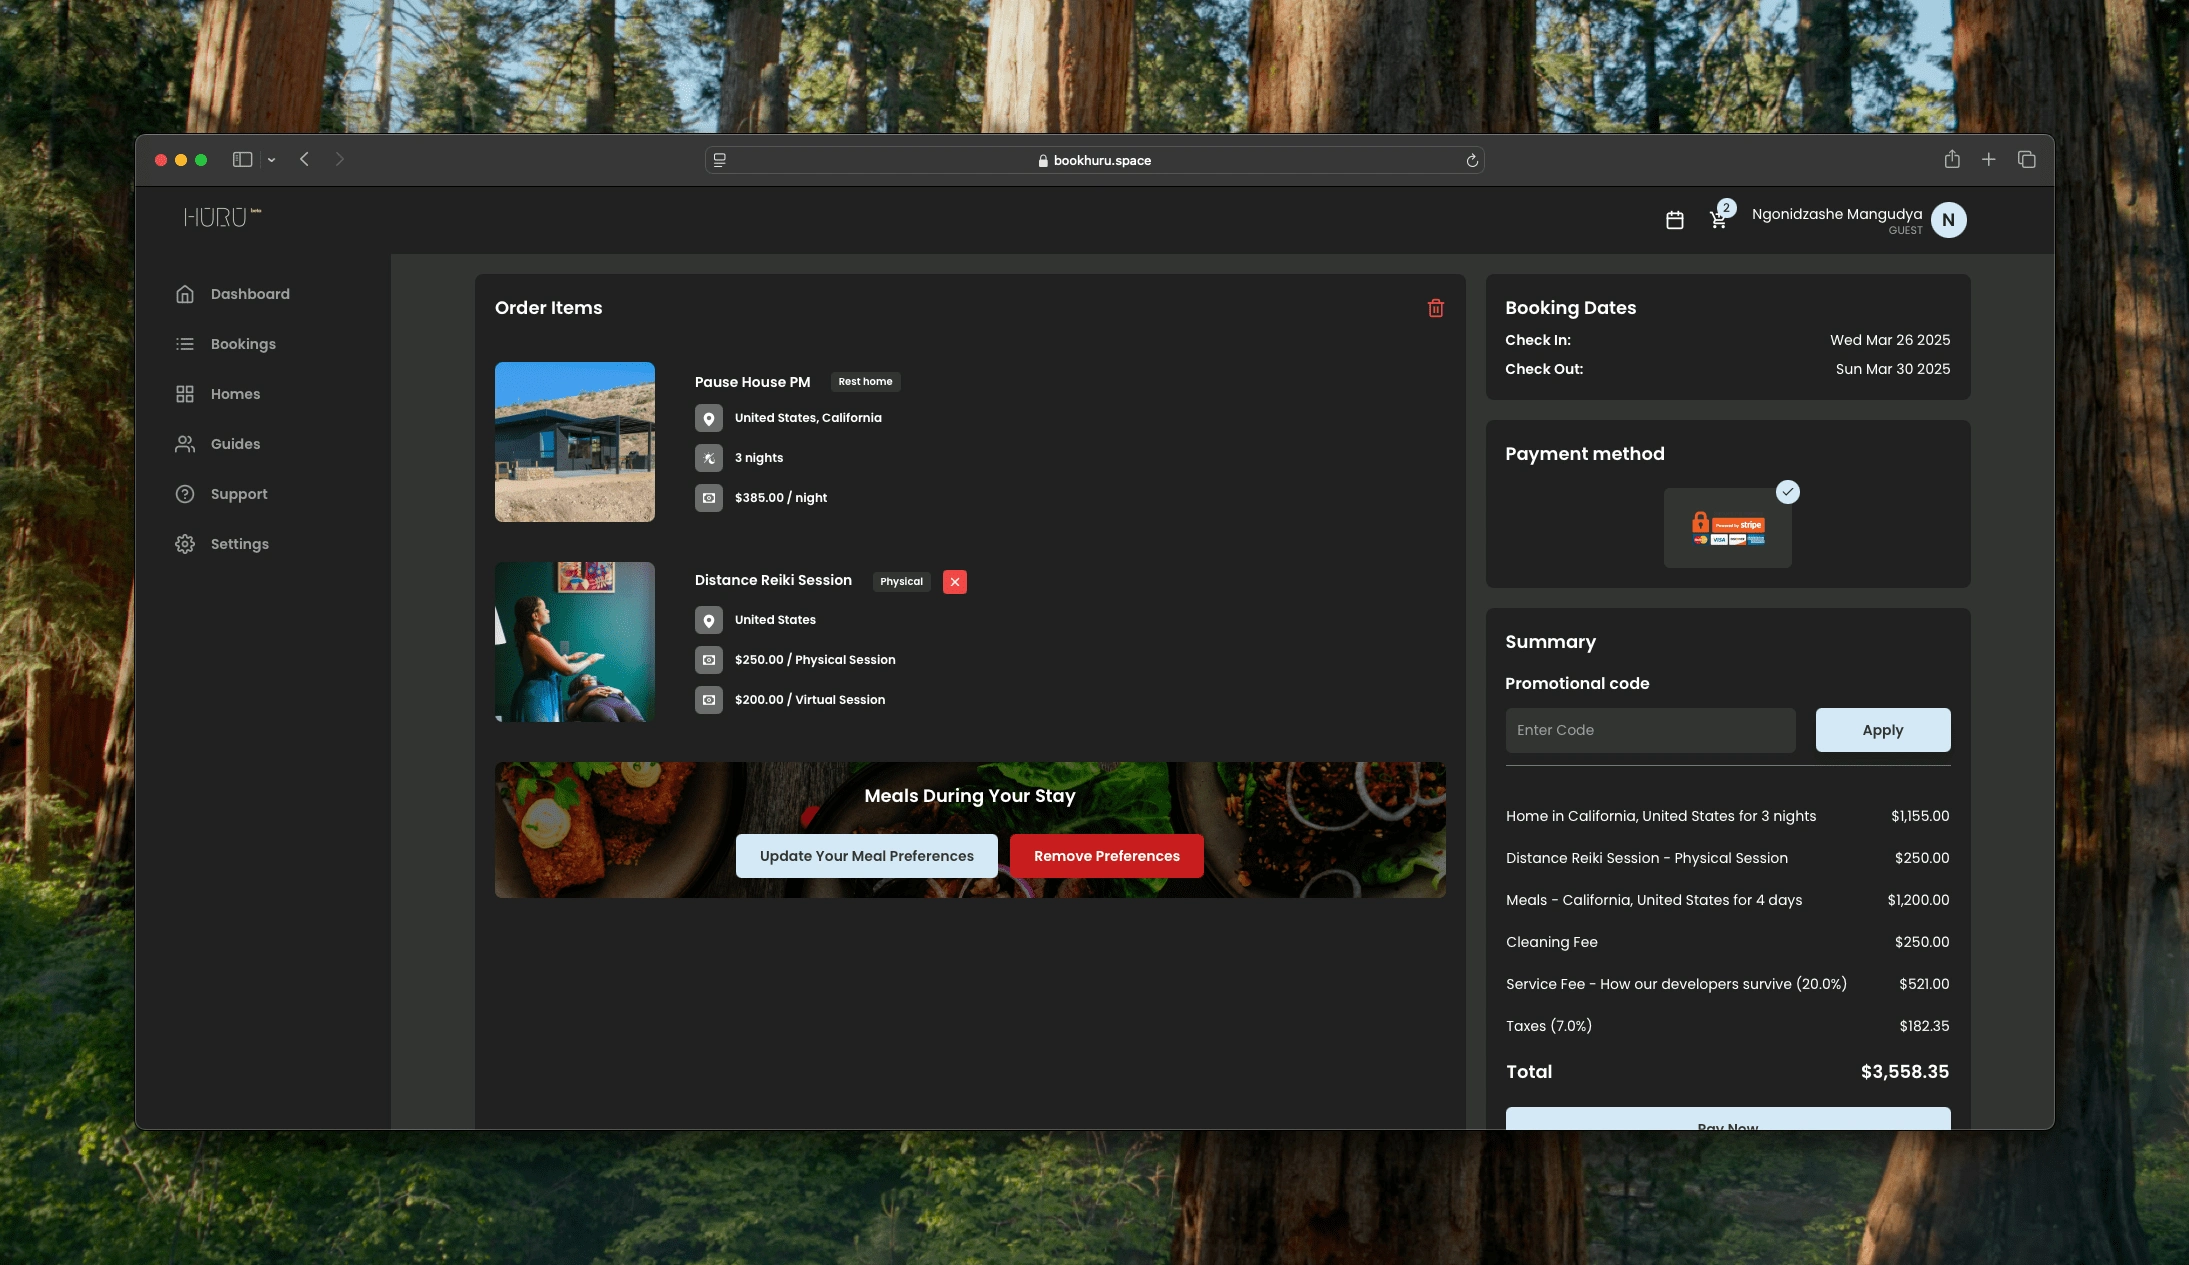The image size is (2189, 1265).
Task: Remove Distance Reiki Session with the red X
Action: pos(954,582)
